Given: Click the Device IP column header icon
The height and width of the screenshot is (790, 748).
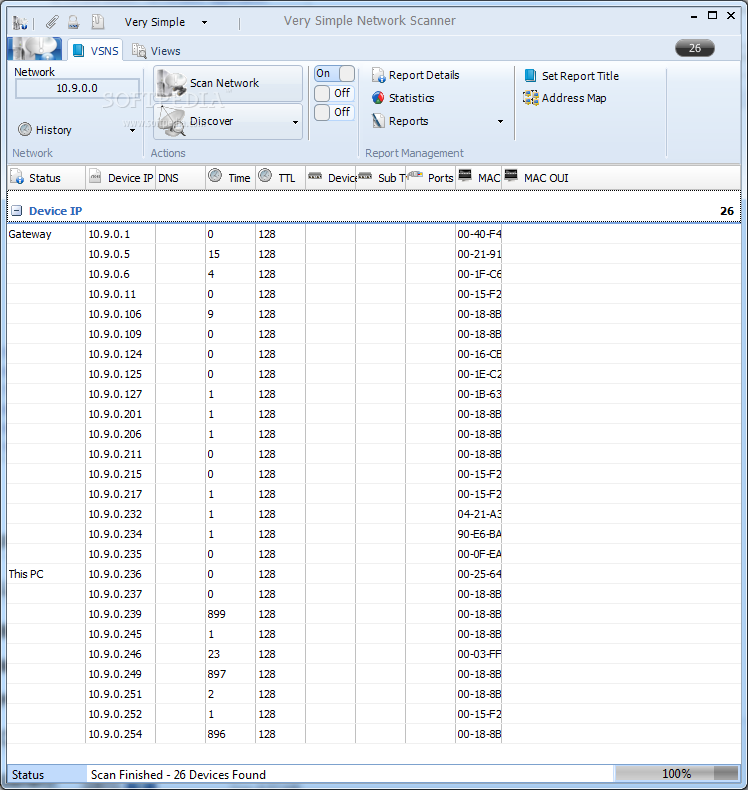Looking at the screenshot, I should coord(95,176).
